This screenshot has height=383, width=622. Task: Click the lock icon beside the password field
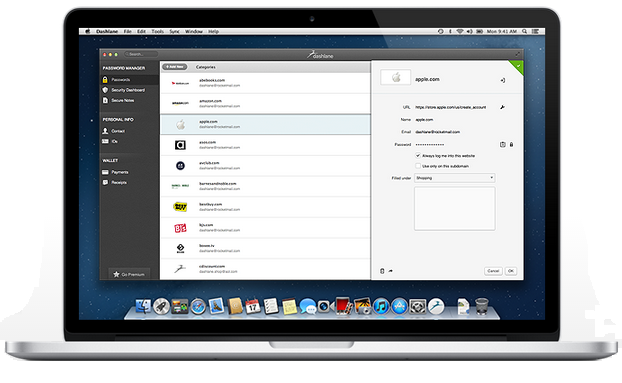(511, 145)
